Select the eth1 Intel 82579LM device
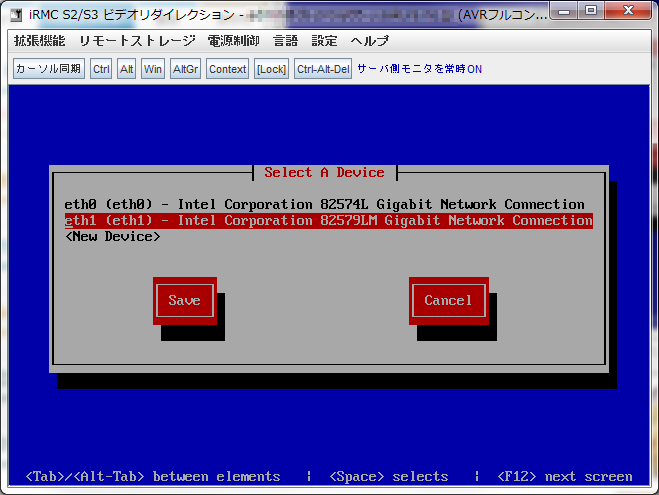This screenshot has width=659, height=495. coord(328,220)
